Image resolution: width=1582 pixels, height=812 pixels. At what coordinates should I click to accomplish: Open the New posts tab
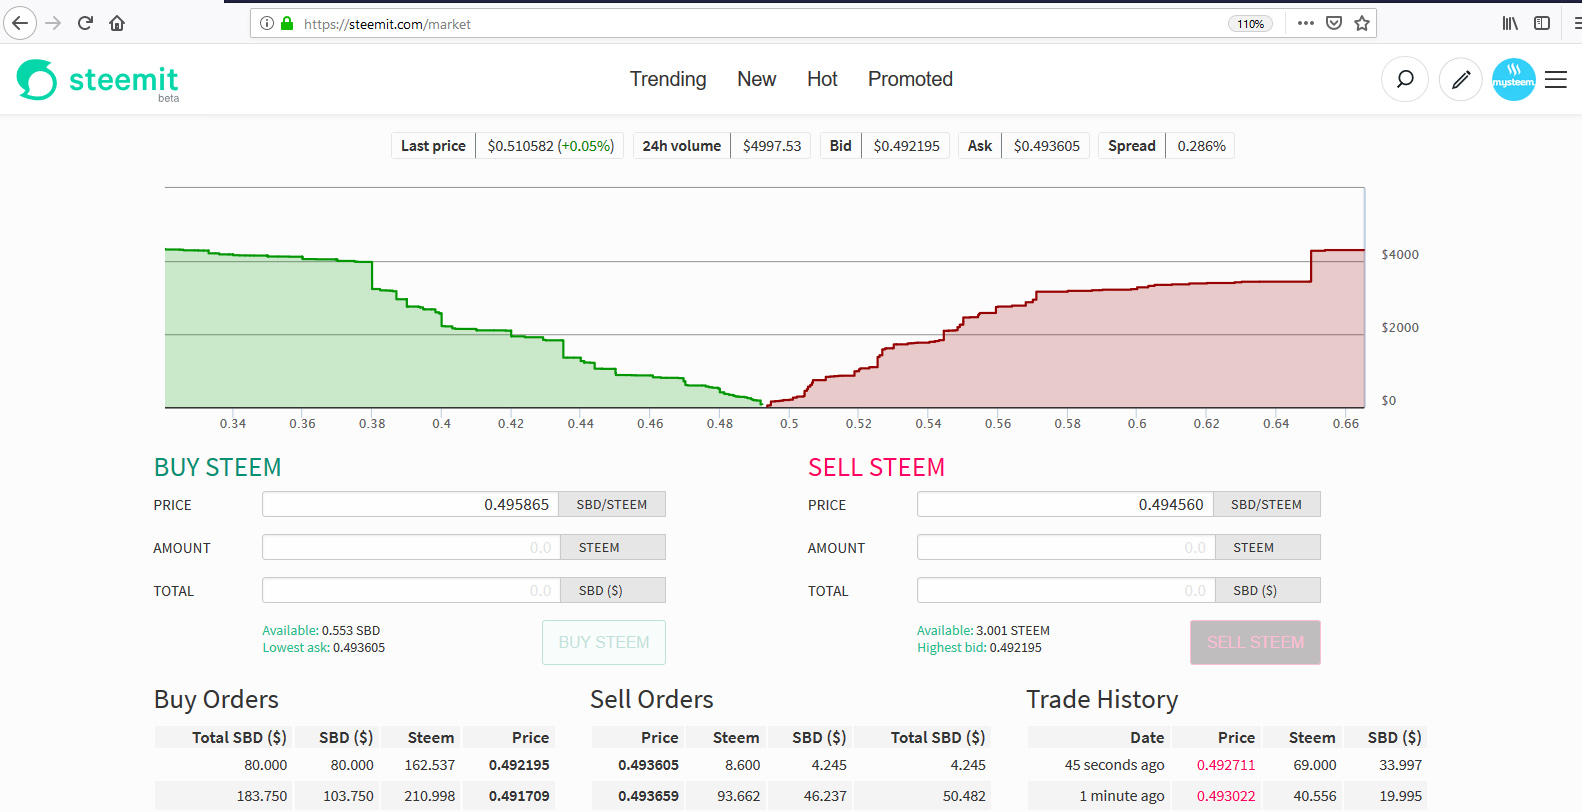point(757,79)
